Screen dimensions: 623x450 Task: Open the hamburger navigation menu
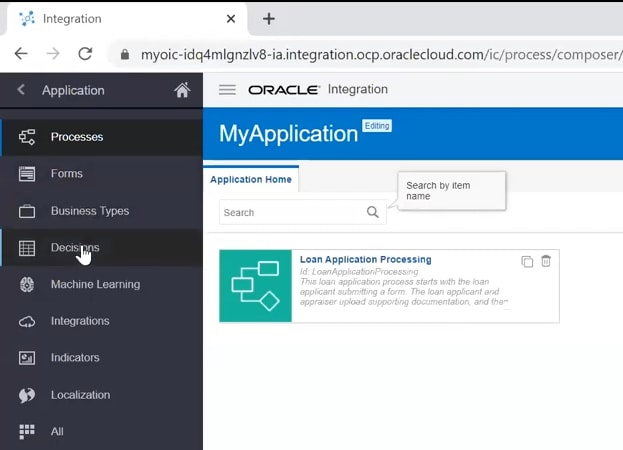point(227,90)
